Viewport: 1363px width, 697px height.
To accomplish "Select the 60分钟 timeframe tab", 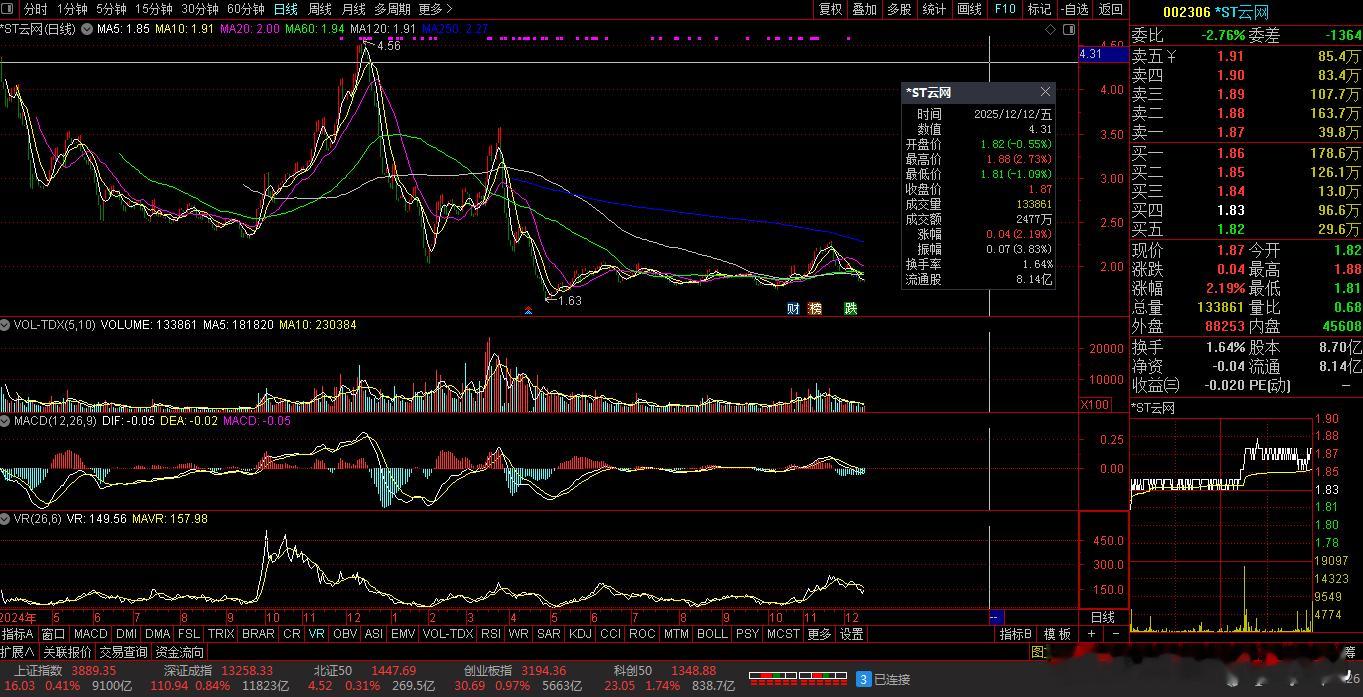I will (245, 9).
